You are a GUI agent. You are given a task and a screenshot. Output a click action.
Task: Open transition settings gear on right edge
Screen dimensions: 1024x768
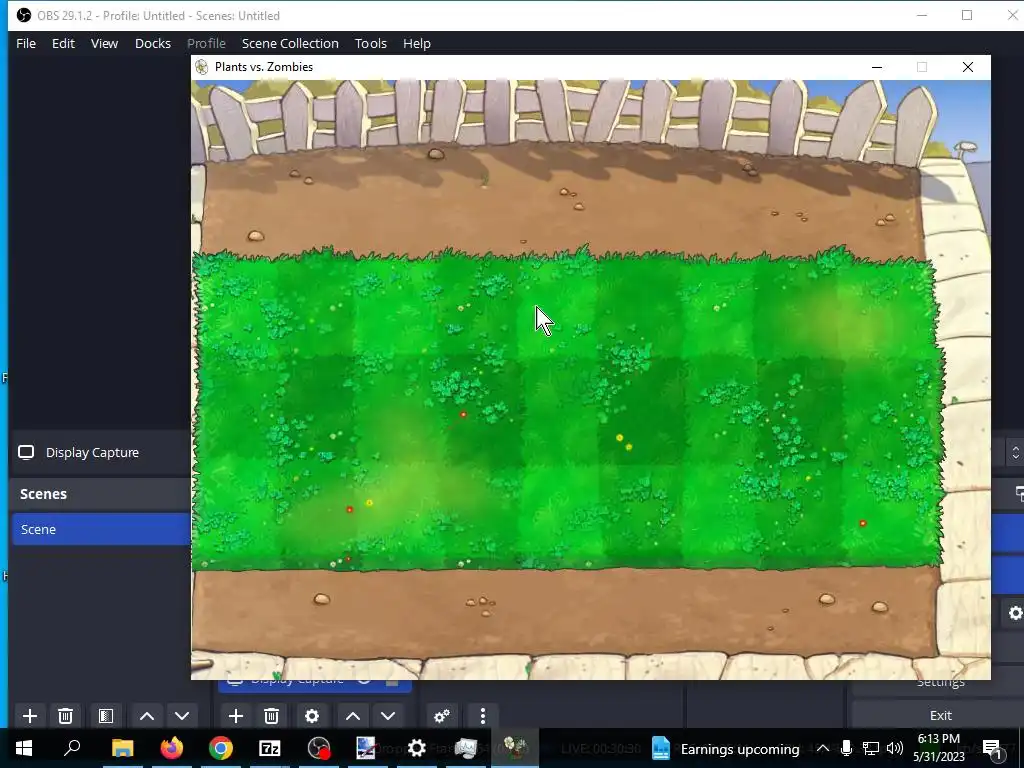1015,613
